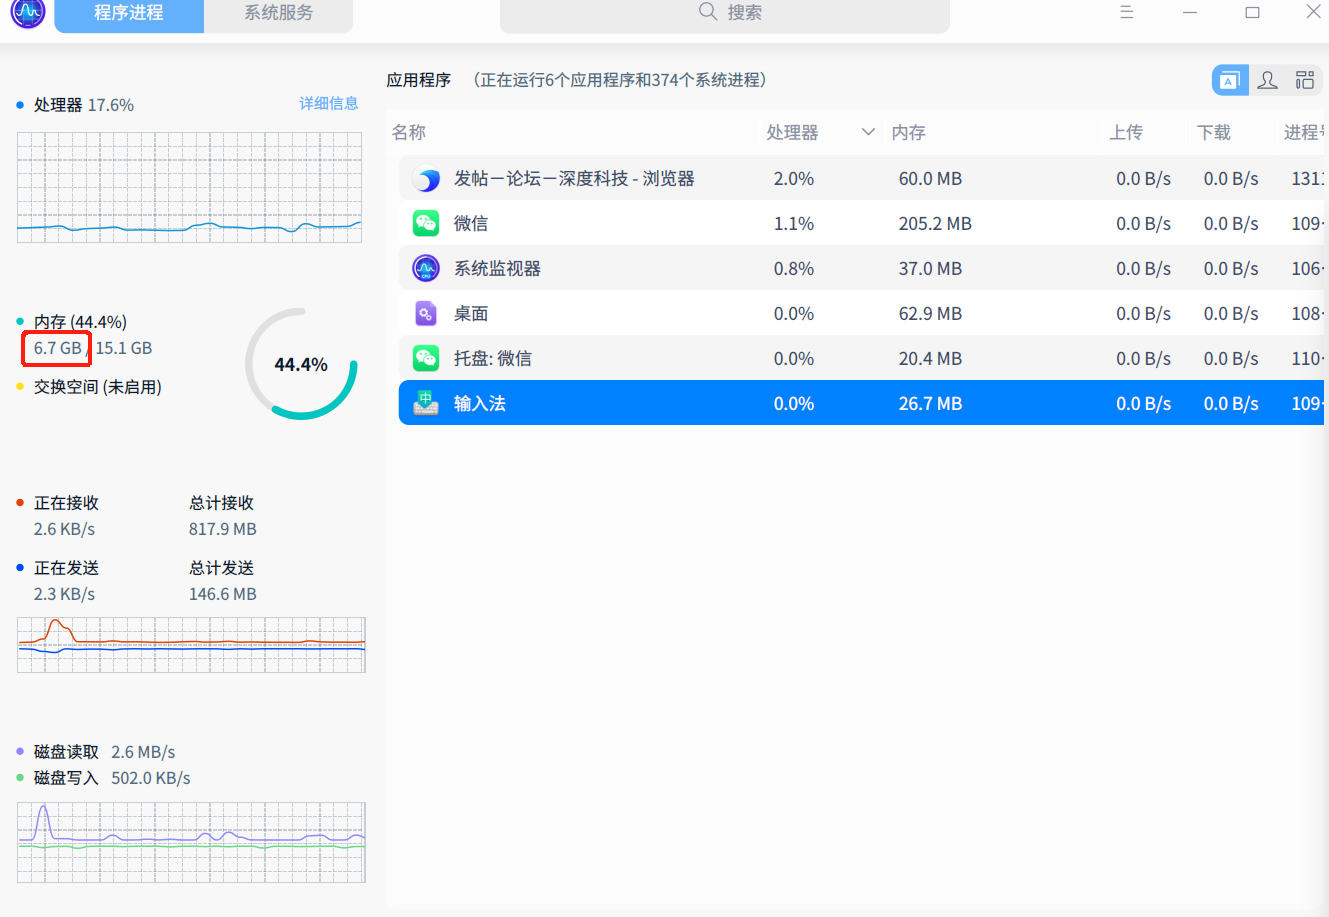The width and height of the screenshot is (1329, 917).
Task: Click the 正在发送 label
Action: coord(66,568)
